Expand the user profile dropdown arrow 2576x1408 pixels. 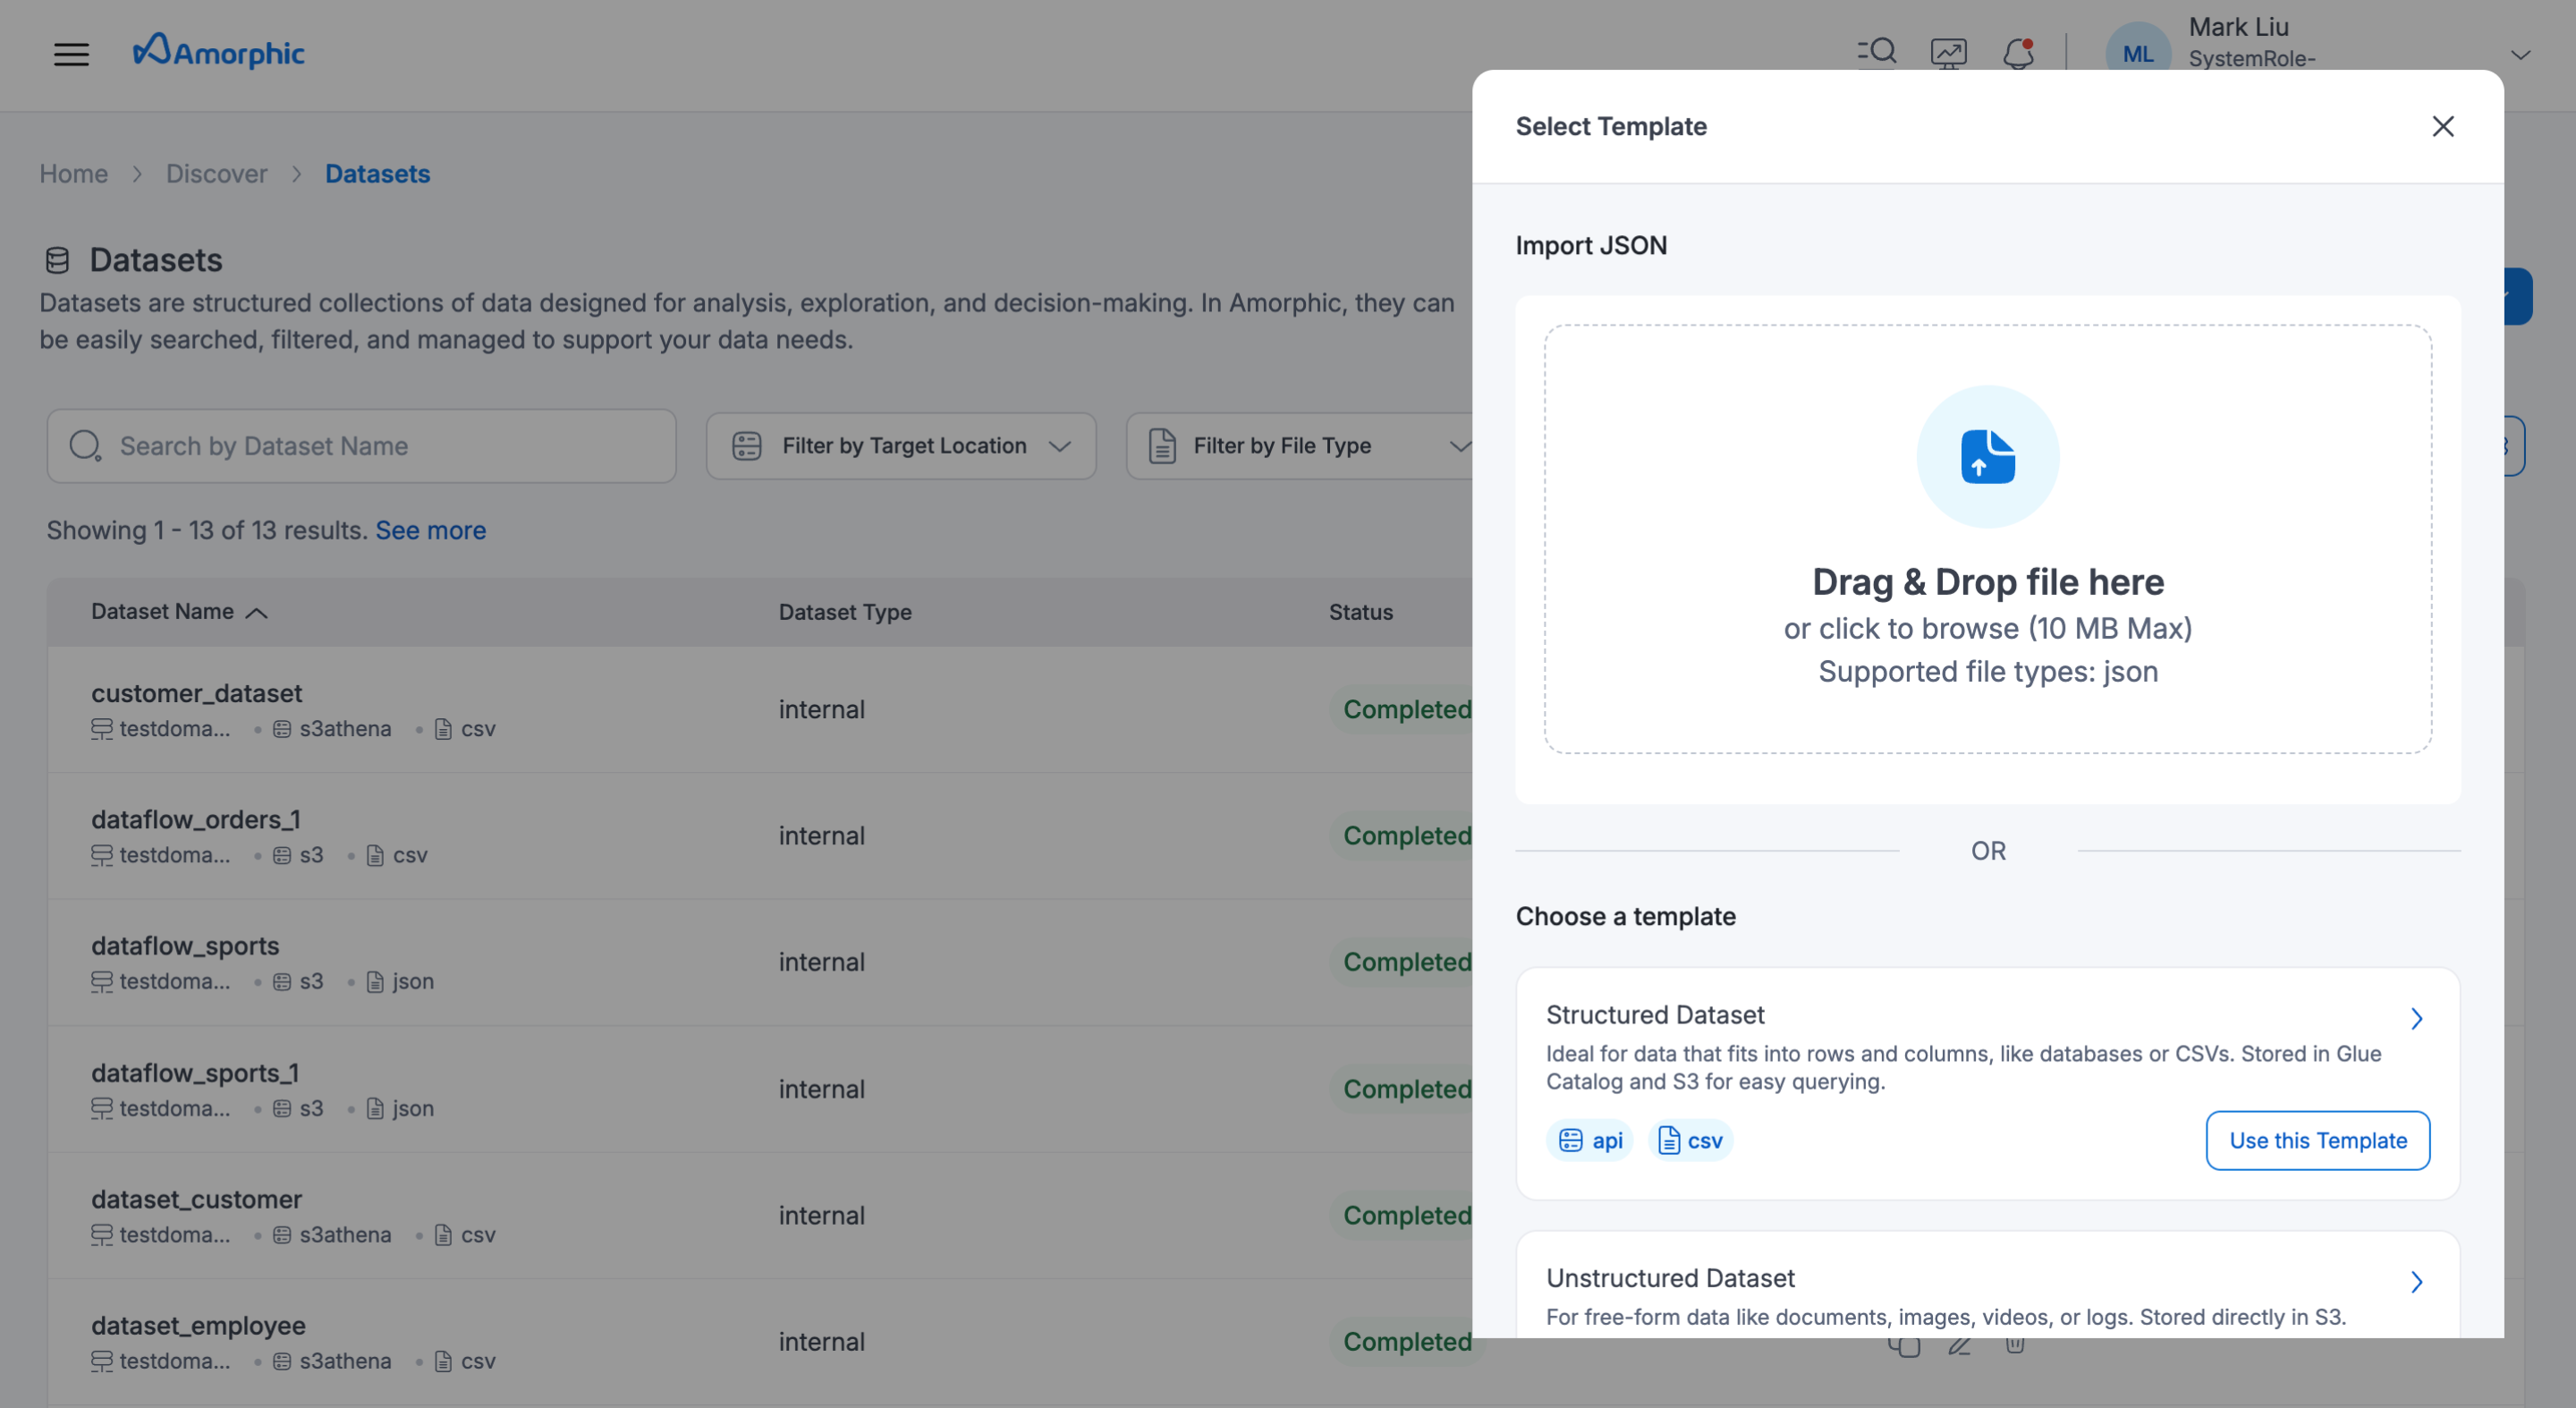pos(2520,54)
